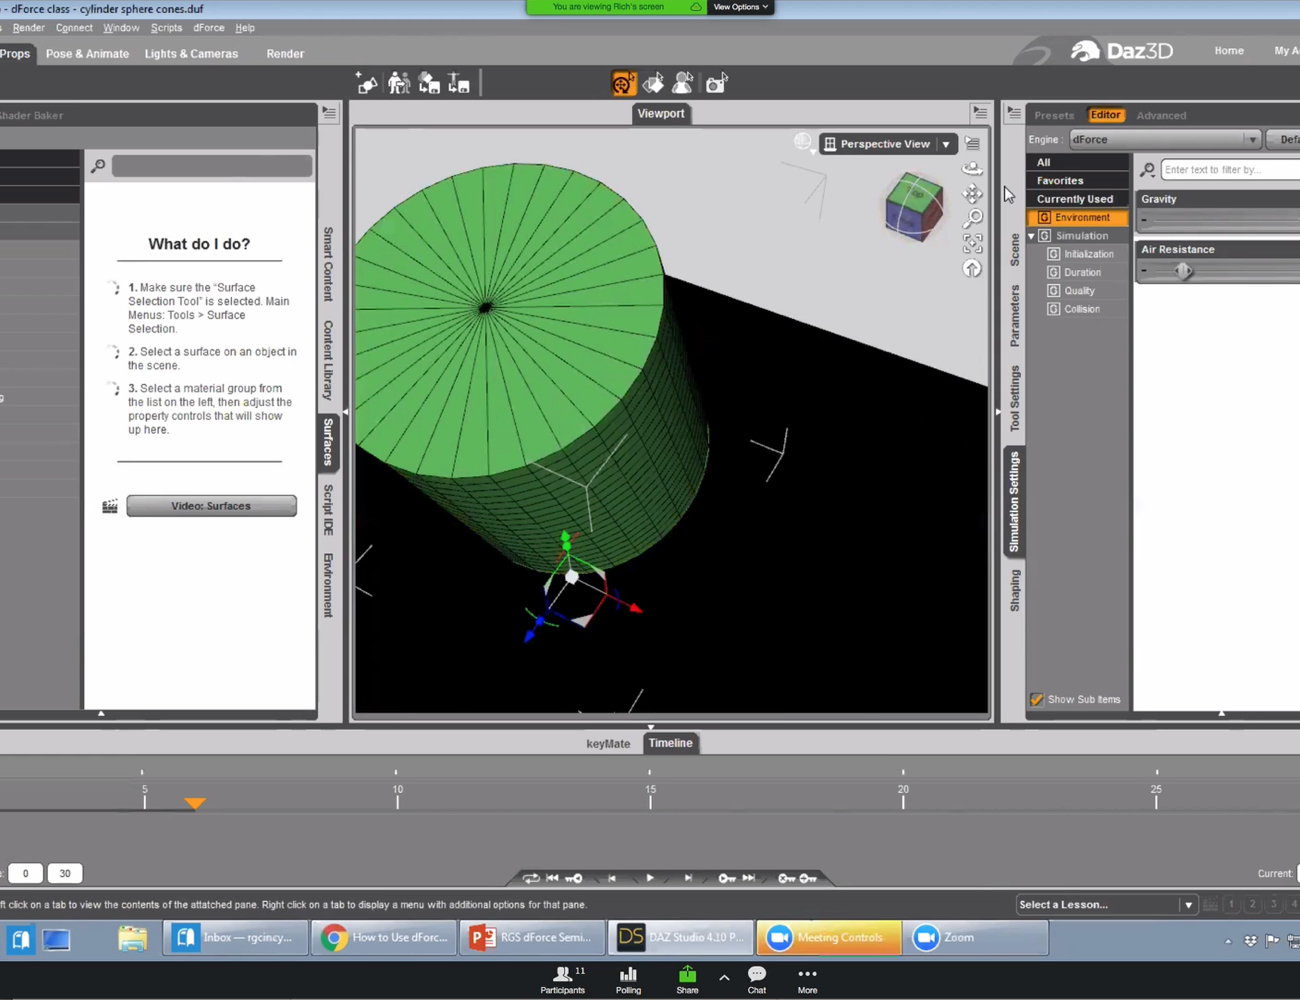The image size is (1300, 1000).
Task: Select the pan tool in the viewport sidebar
Action: coord(972,193)
